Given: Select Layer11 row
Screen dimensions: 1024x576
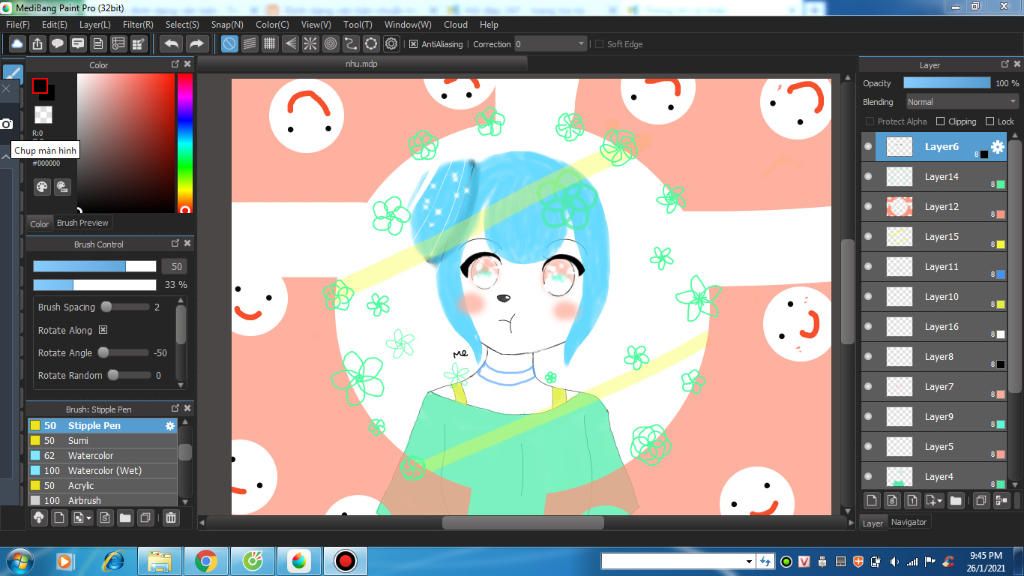Looking at the screenshot, I should tap(935, 266).
